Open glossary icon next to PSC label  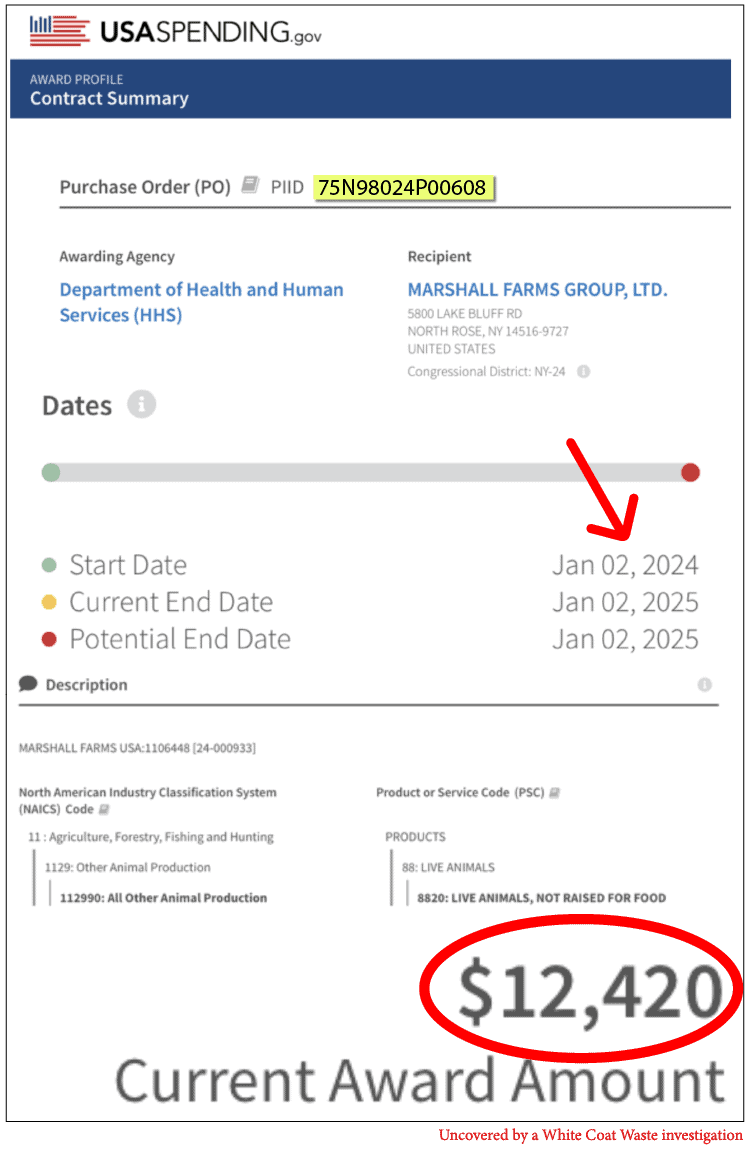coord(555,793)
